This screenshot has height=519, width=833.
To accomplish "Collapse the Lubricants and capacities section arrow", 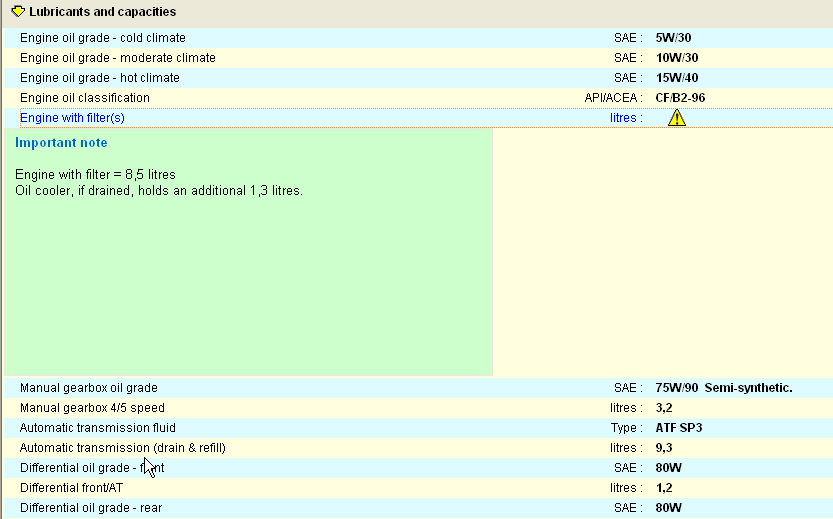I will point(17,12).
